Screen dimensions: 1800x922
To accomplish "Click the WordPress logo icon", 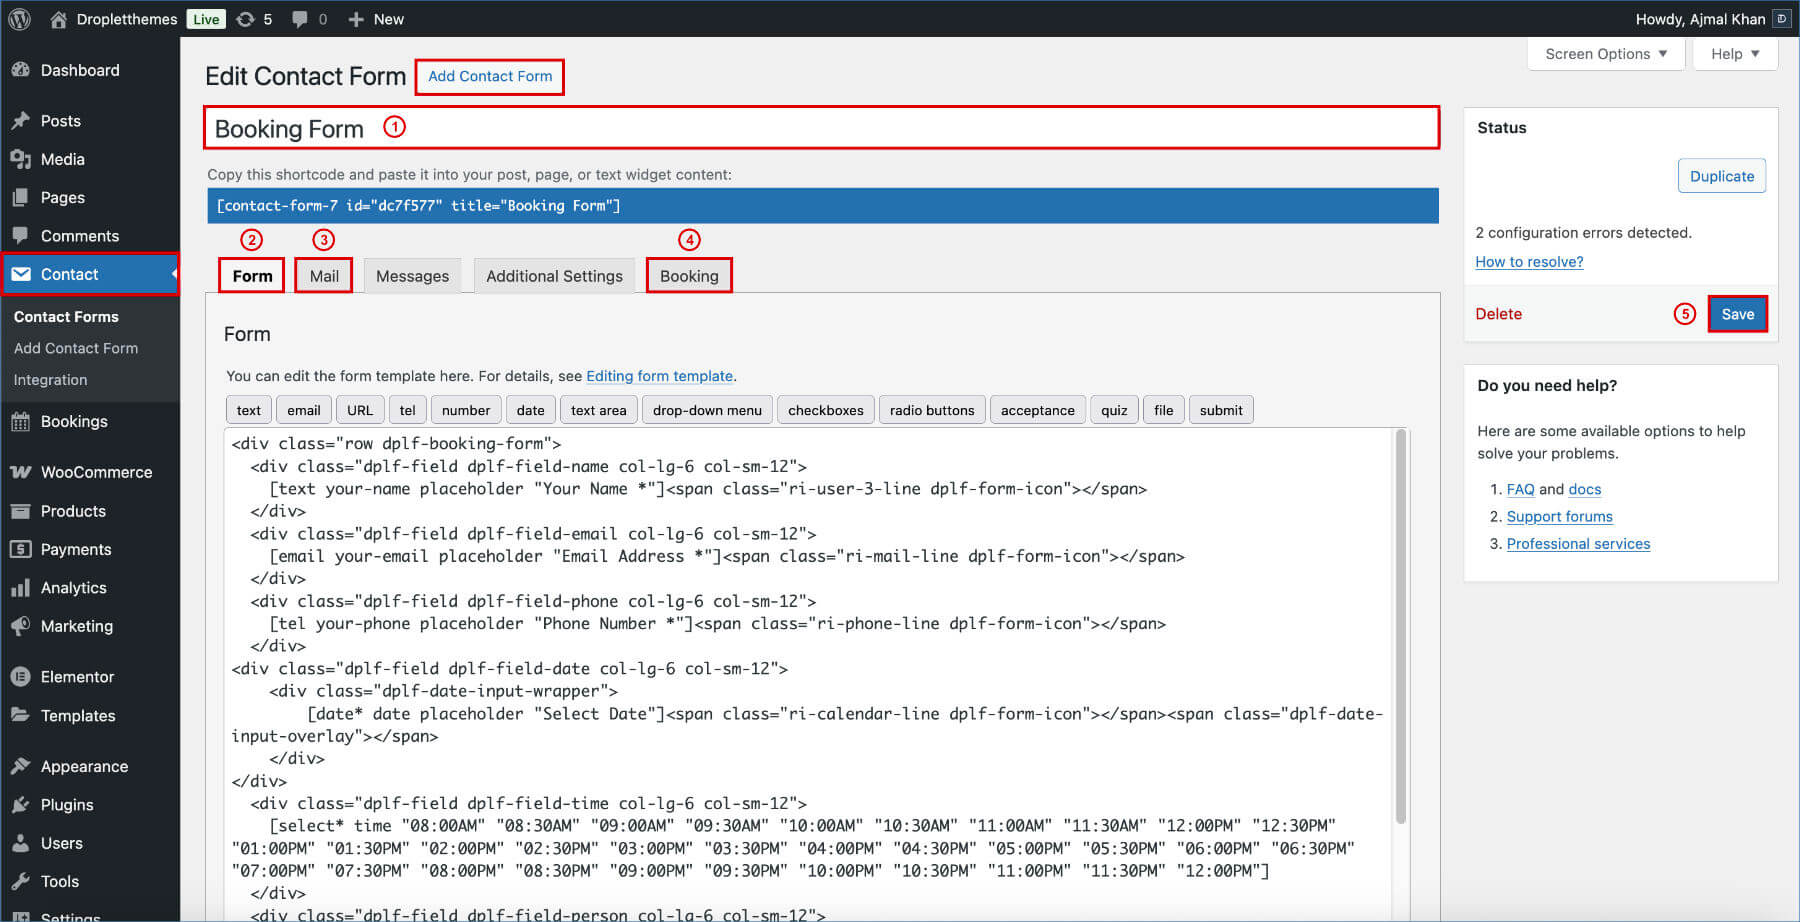I will pos(19,19).
